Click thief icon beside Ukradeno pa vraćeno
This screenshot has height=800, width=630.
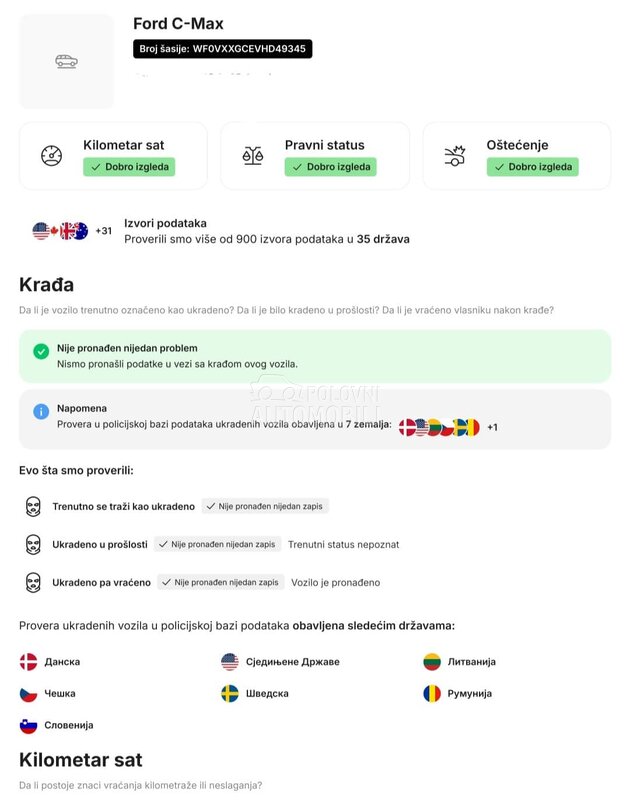[x=33, y=582]
